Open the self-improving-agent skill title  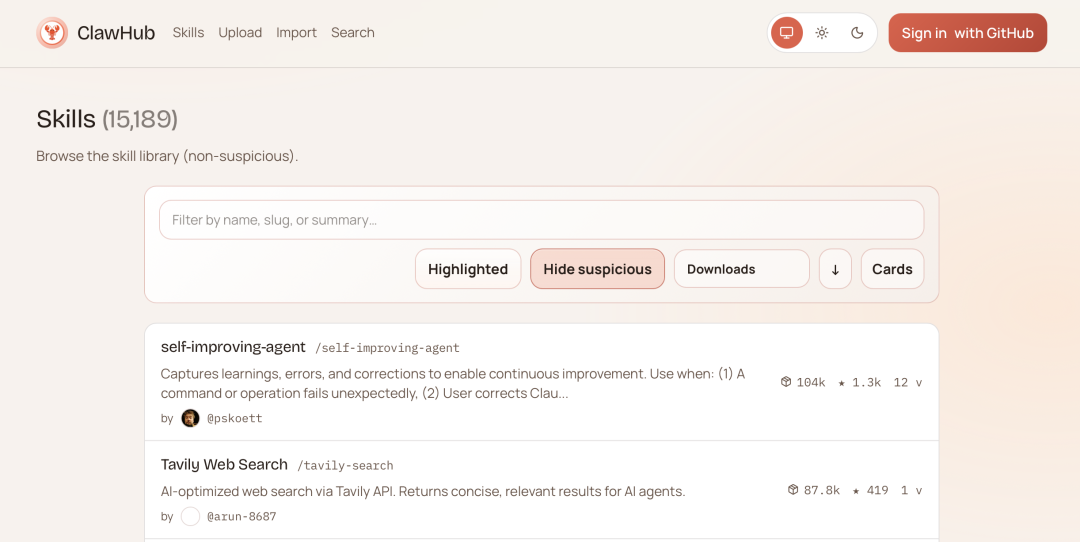[233, 347]
